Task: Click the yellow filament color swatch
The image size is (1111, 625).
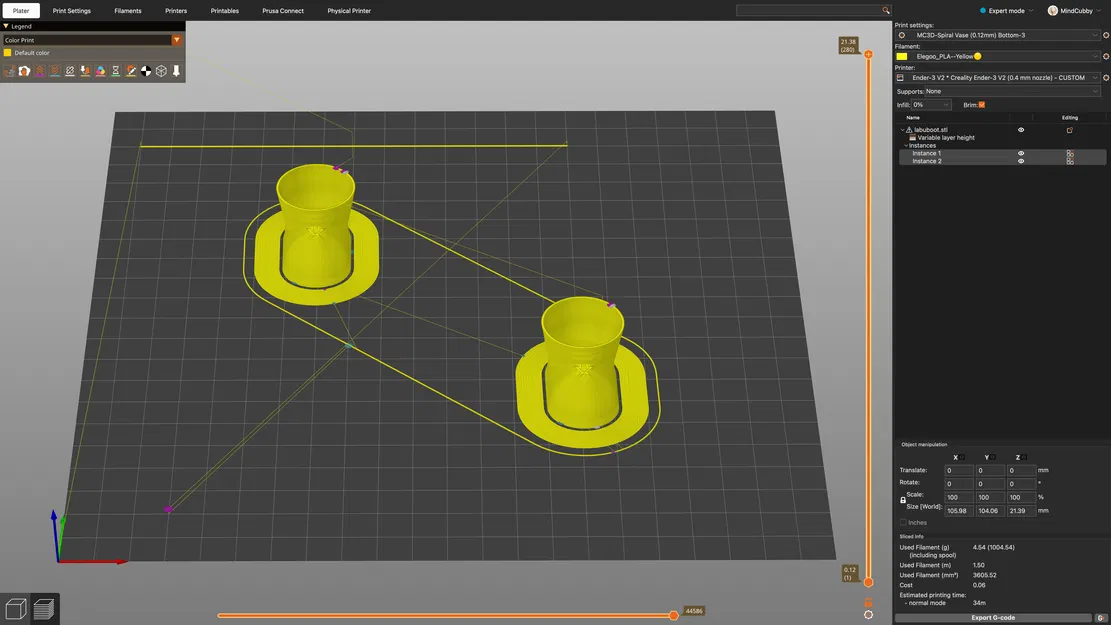Action: [902, 57]
